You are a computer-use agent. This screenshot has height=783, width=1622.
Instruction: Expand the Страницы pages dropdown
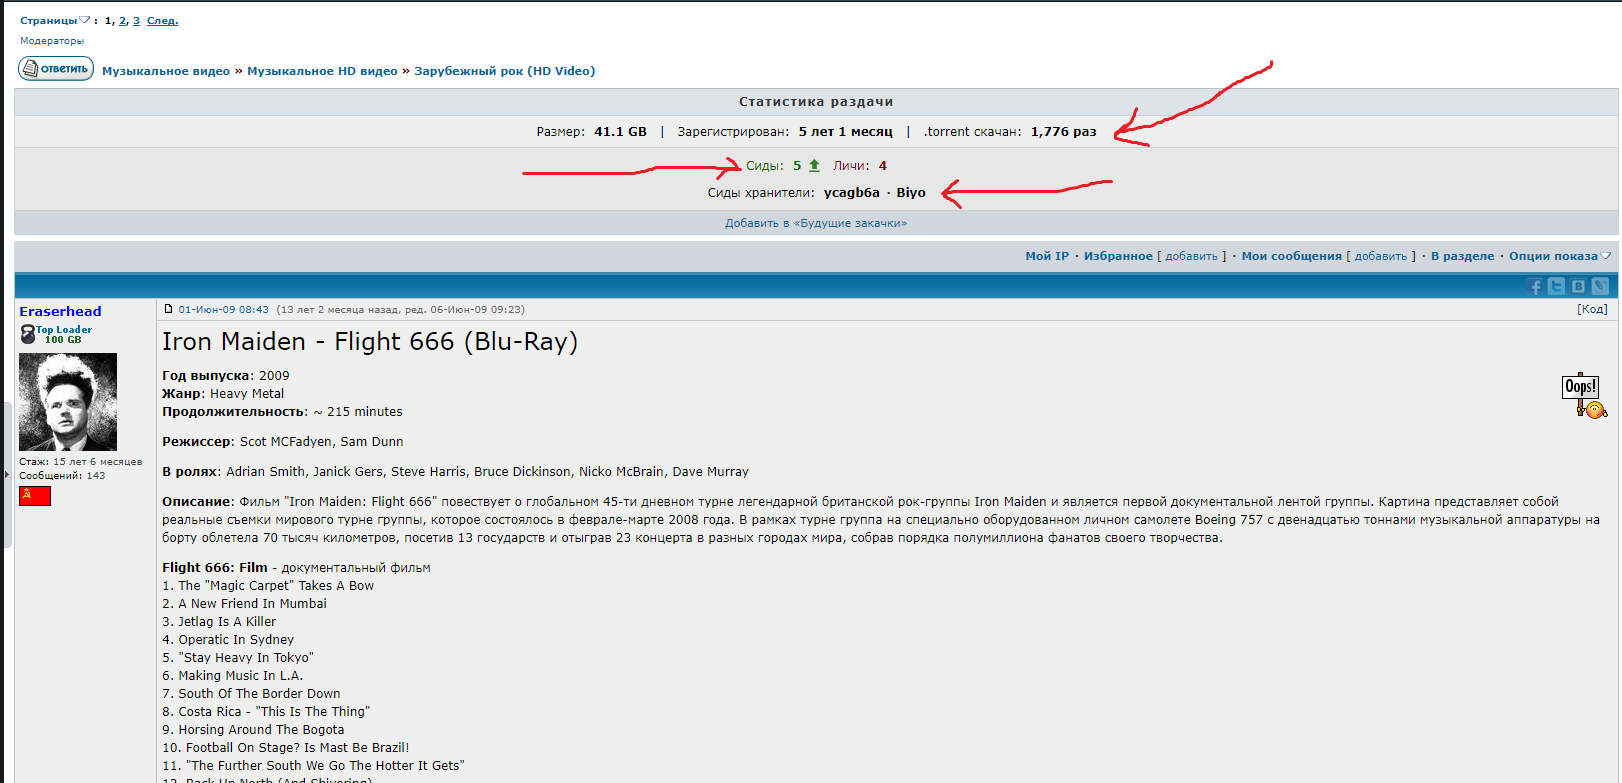point(84,21)
